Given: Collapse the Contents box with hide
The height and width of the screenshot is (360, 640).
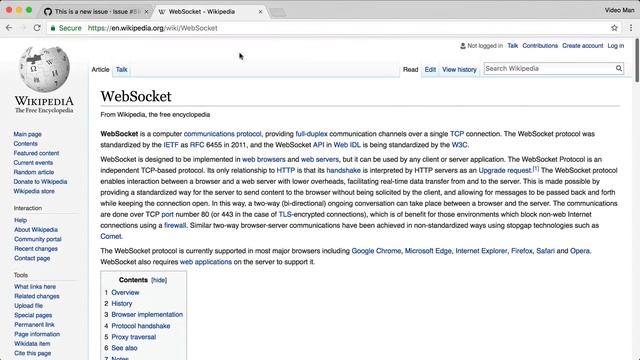Looking at the screenshot, I should [159, 280].
